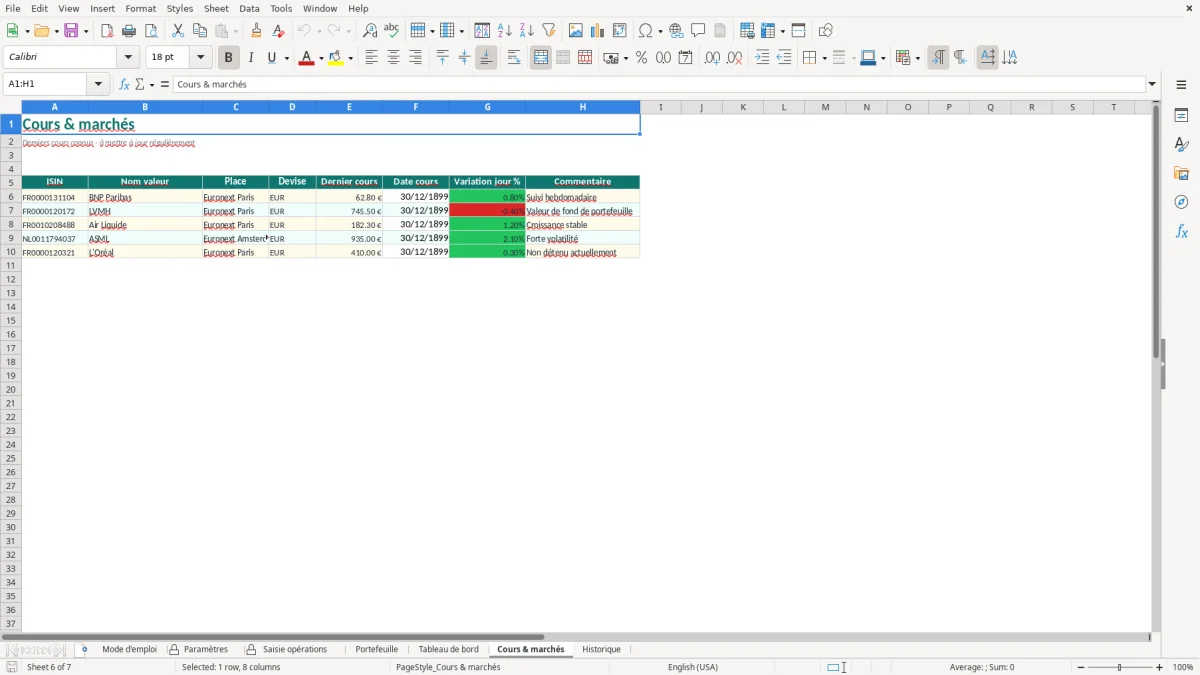Insert a hyperlink
This screenshot has height=675, width=1200.
677,31
